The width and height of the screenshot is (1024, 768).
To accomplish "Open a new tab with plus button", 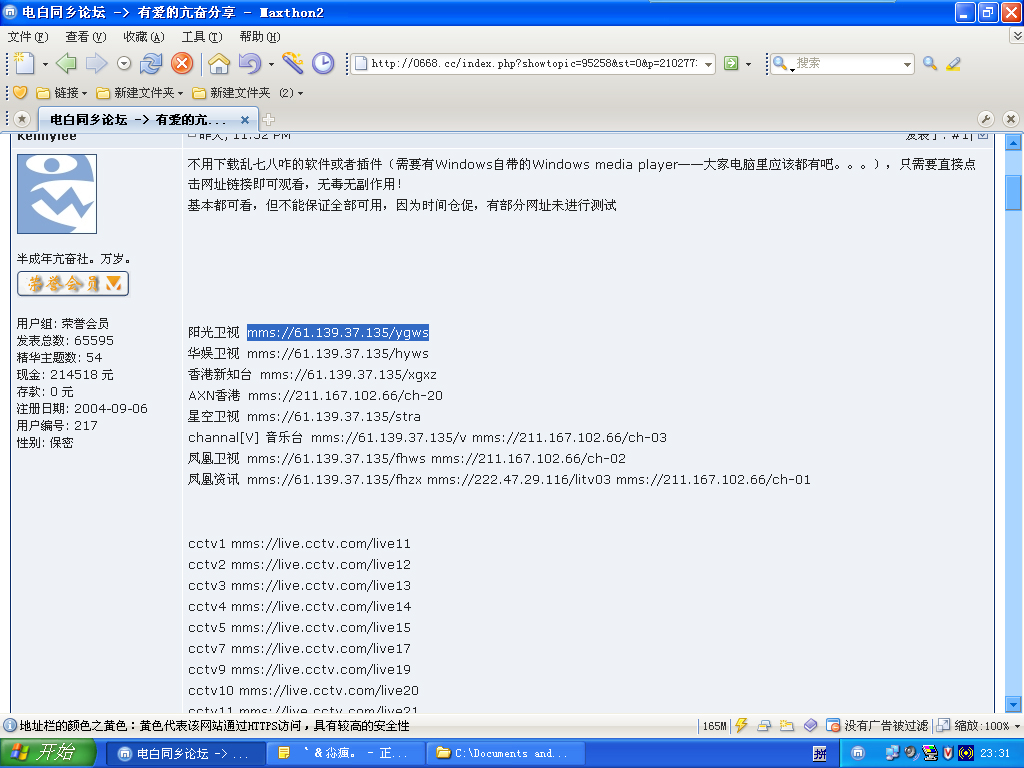I will [268, 119].
